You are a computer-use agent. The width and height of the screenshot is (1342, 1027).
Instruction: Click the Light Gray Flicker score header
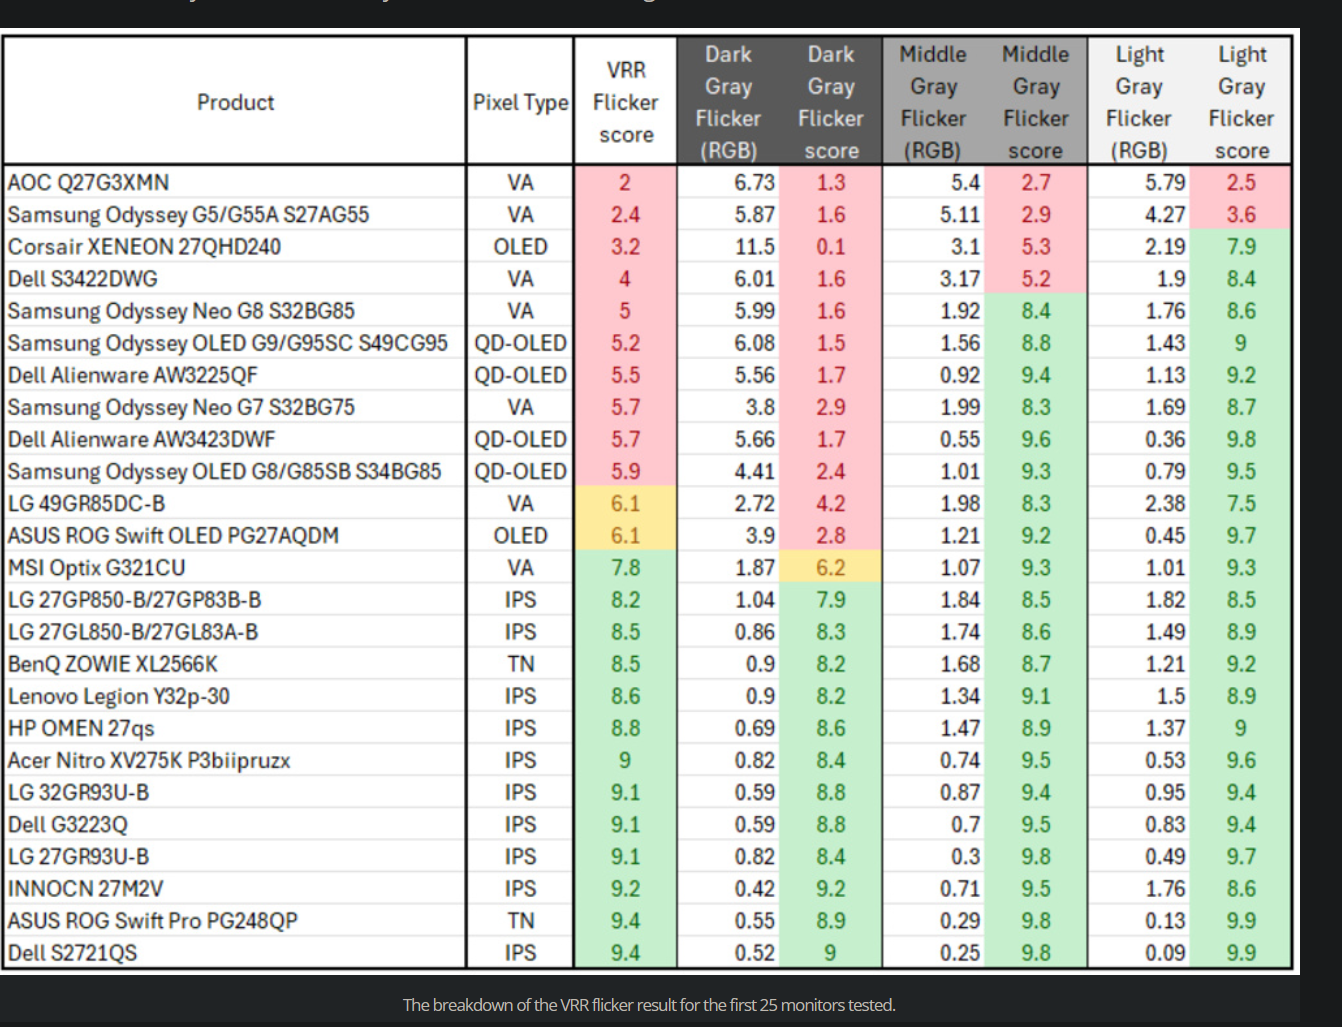[x=1241, y=102]
